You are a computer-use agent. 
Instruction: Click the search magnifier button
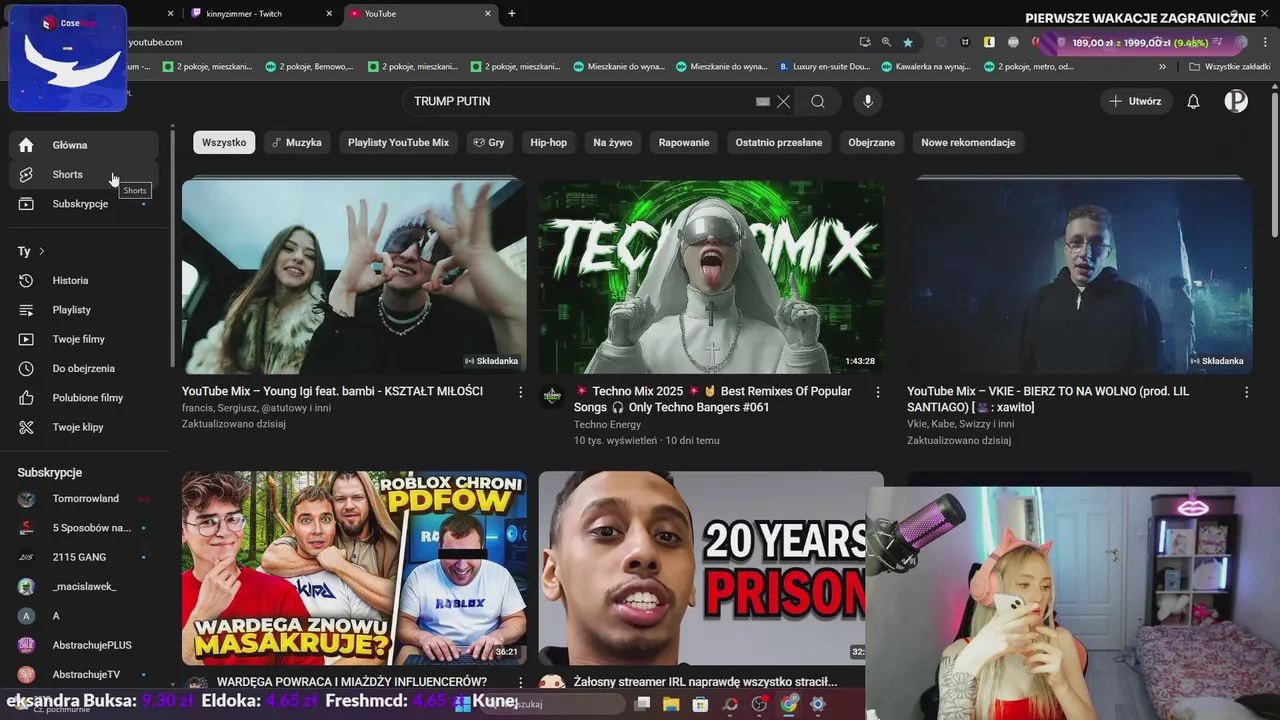(818, 101)
